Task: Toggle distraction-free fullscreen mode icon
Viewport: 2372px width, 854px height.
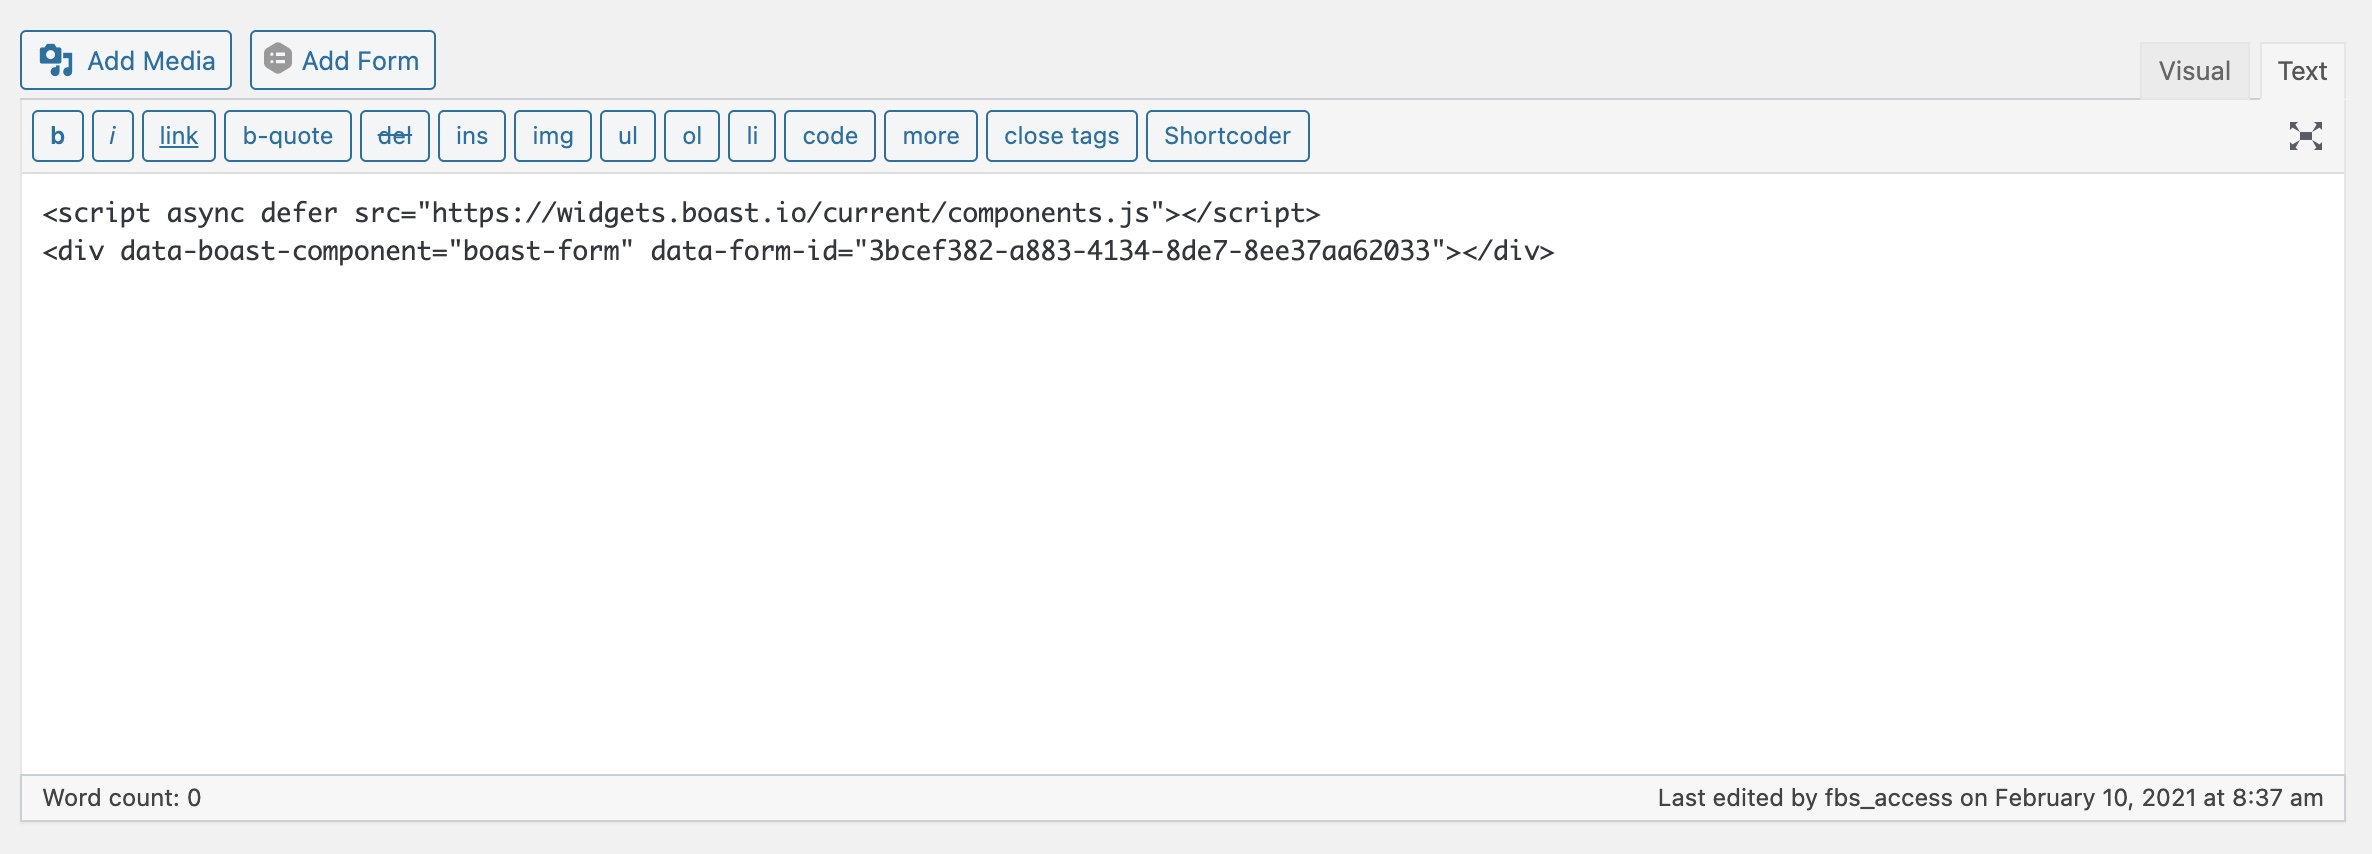Action: 2306,136
